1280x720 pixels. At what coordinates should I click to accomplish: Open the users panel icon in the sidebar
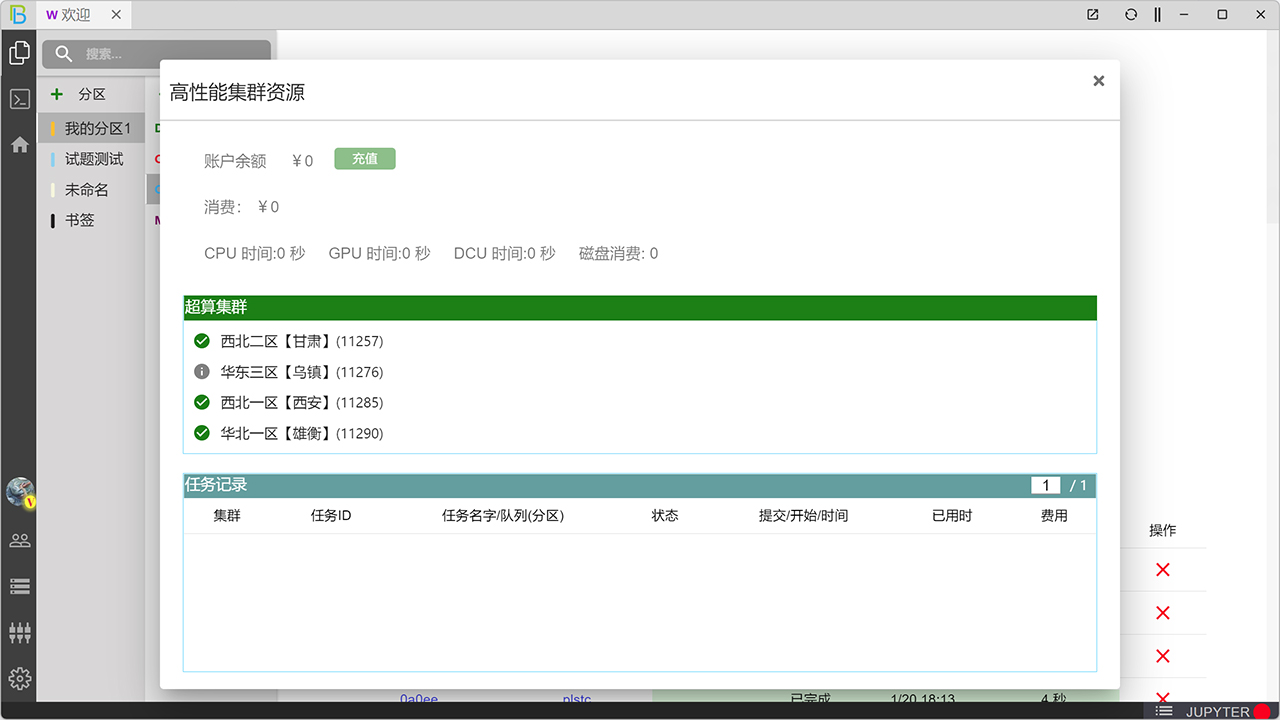pos(18,539)
